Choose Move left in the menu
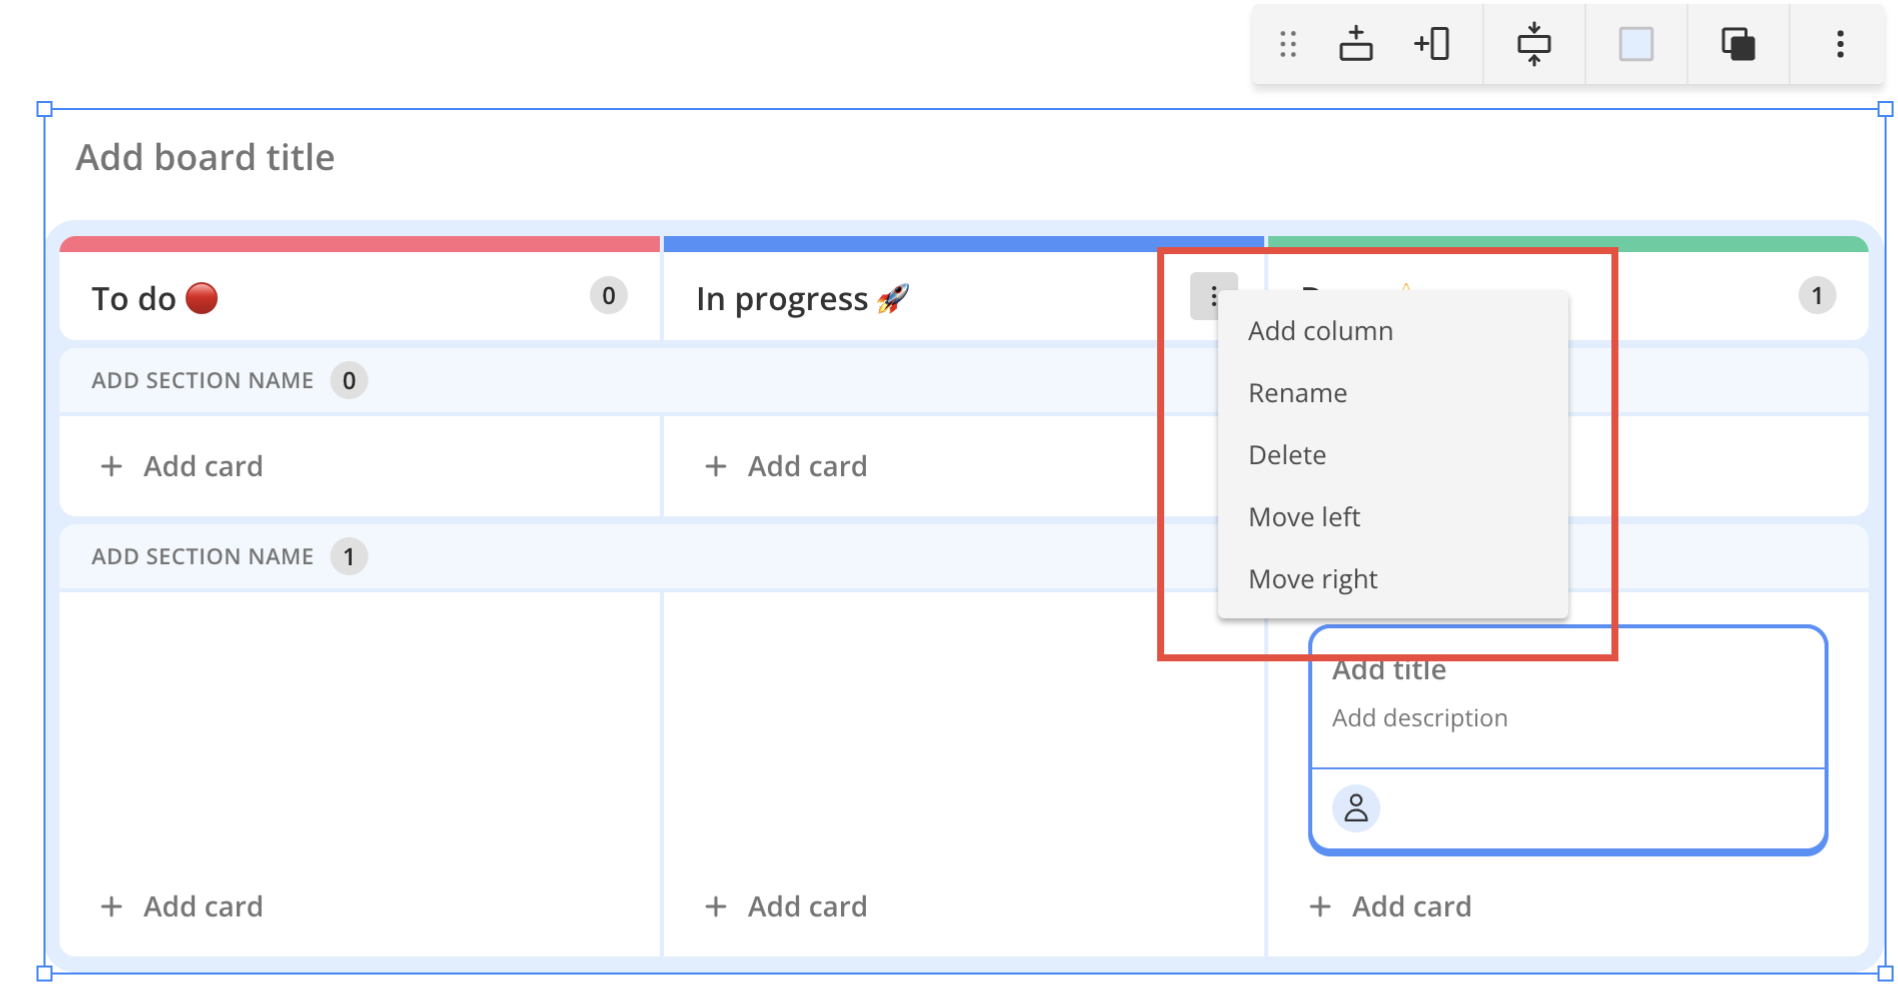 1304,517
